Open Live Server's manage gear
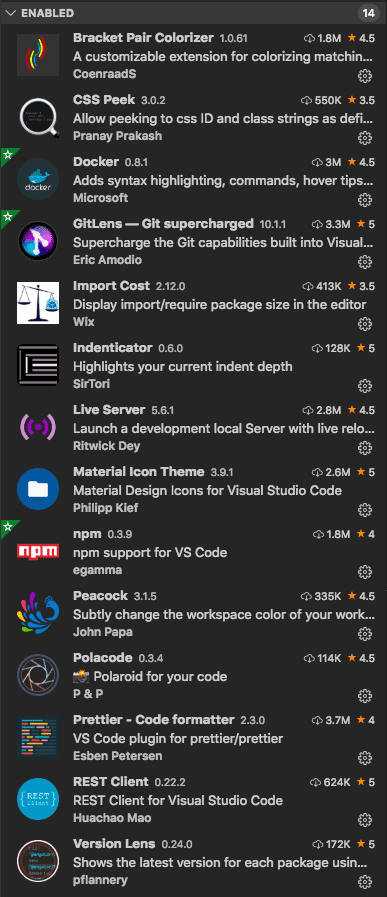The width and height of the screenshot is (387, 897). coord(365,447)
